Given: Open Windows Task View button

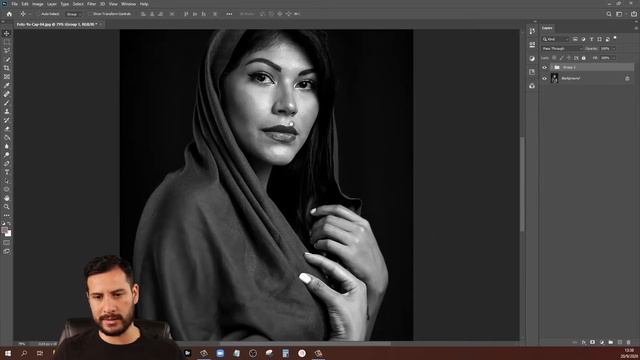Looking at the screenshot, I should tap(40, 353).
